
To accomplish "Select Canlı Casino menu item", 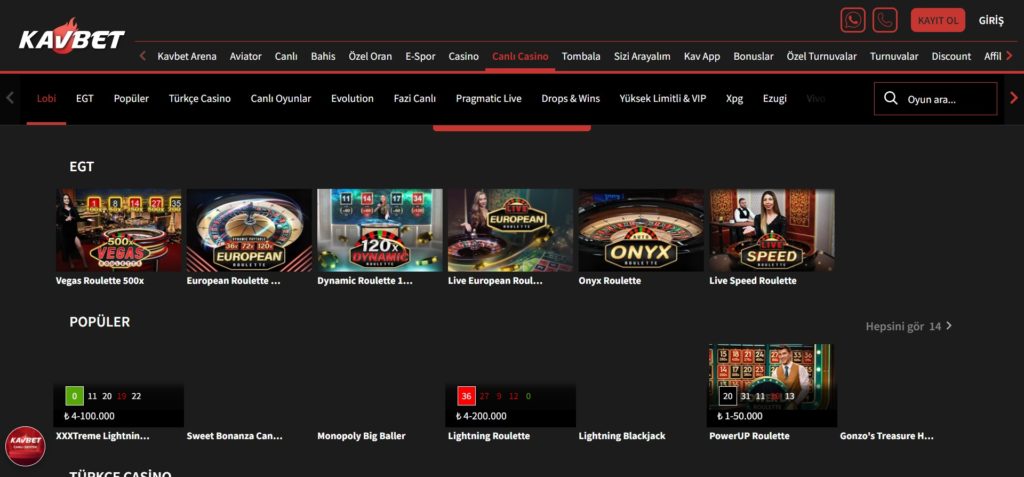I will 520,56.
